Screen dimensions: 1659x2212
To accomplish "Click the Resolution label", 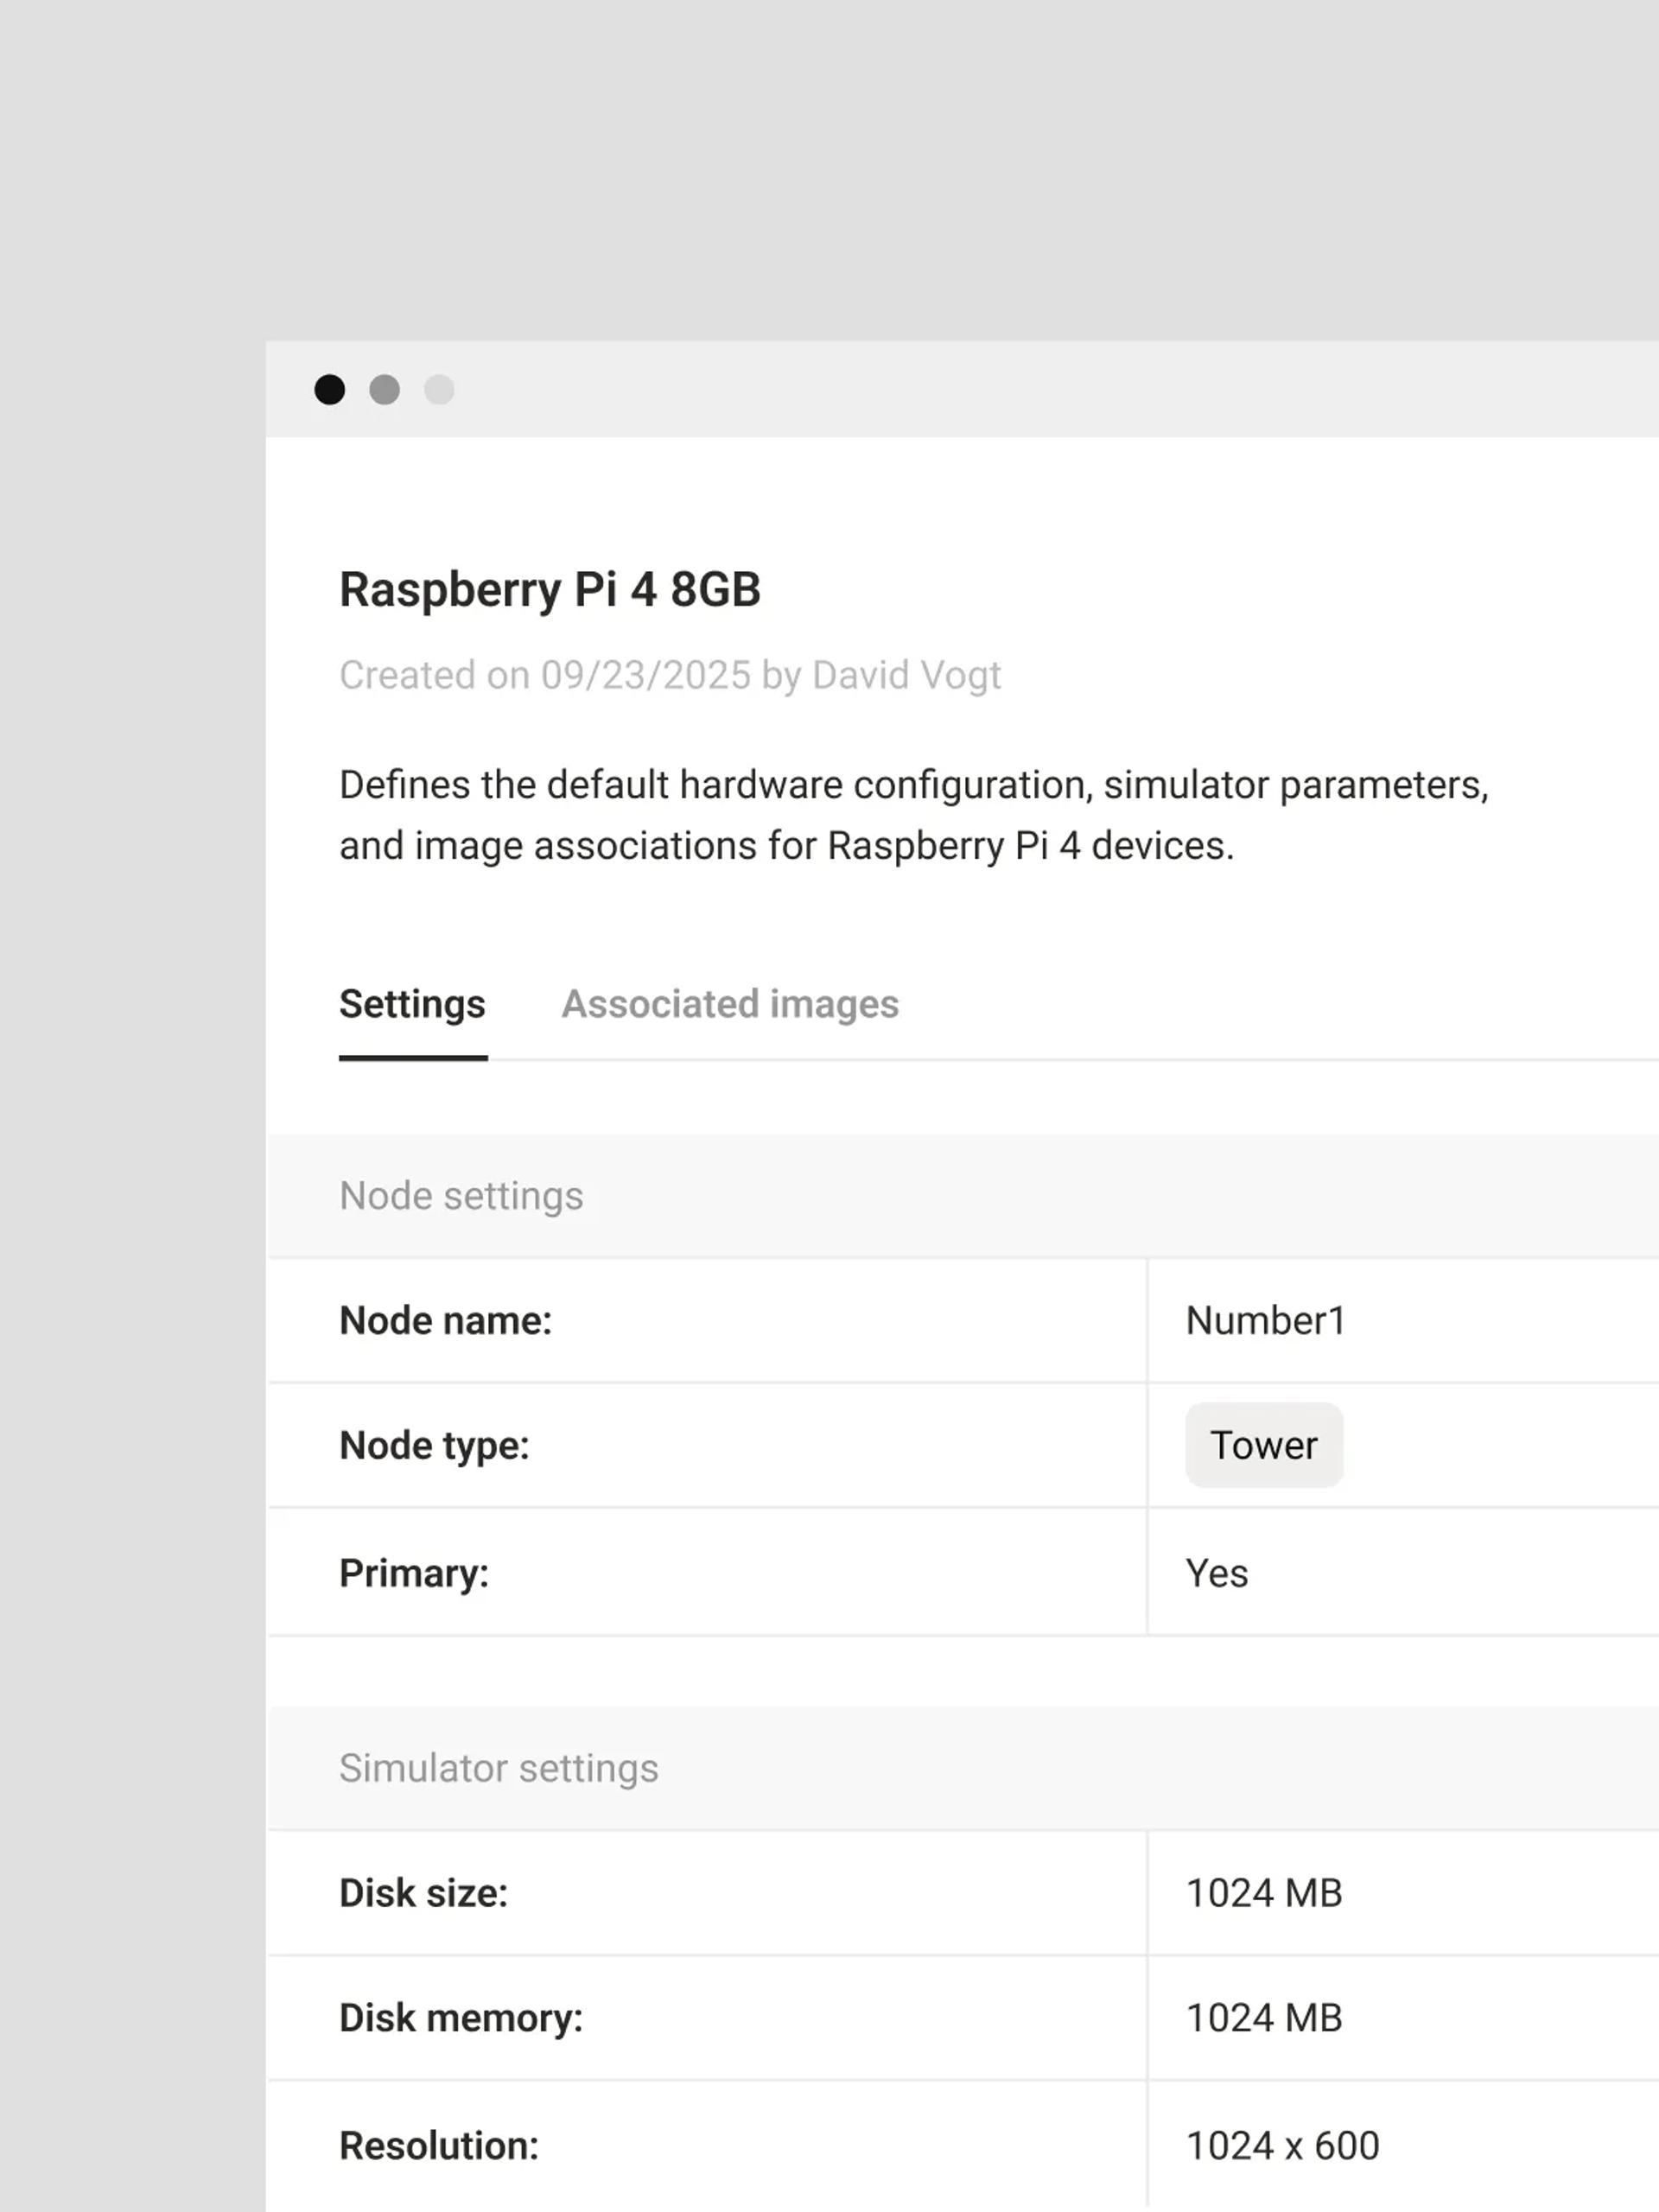I will [x=439, y=2146].
